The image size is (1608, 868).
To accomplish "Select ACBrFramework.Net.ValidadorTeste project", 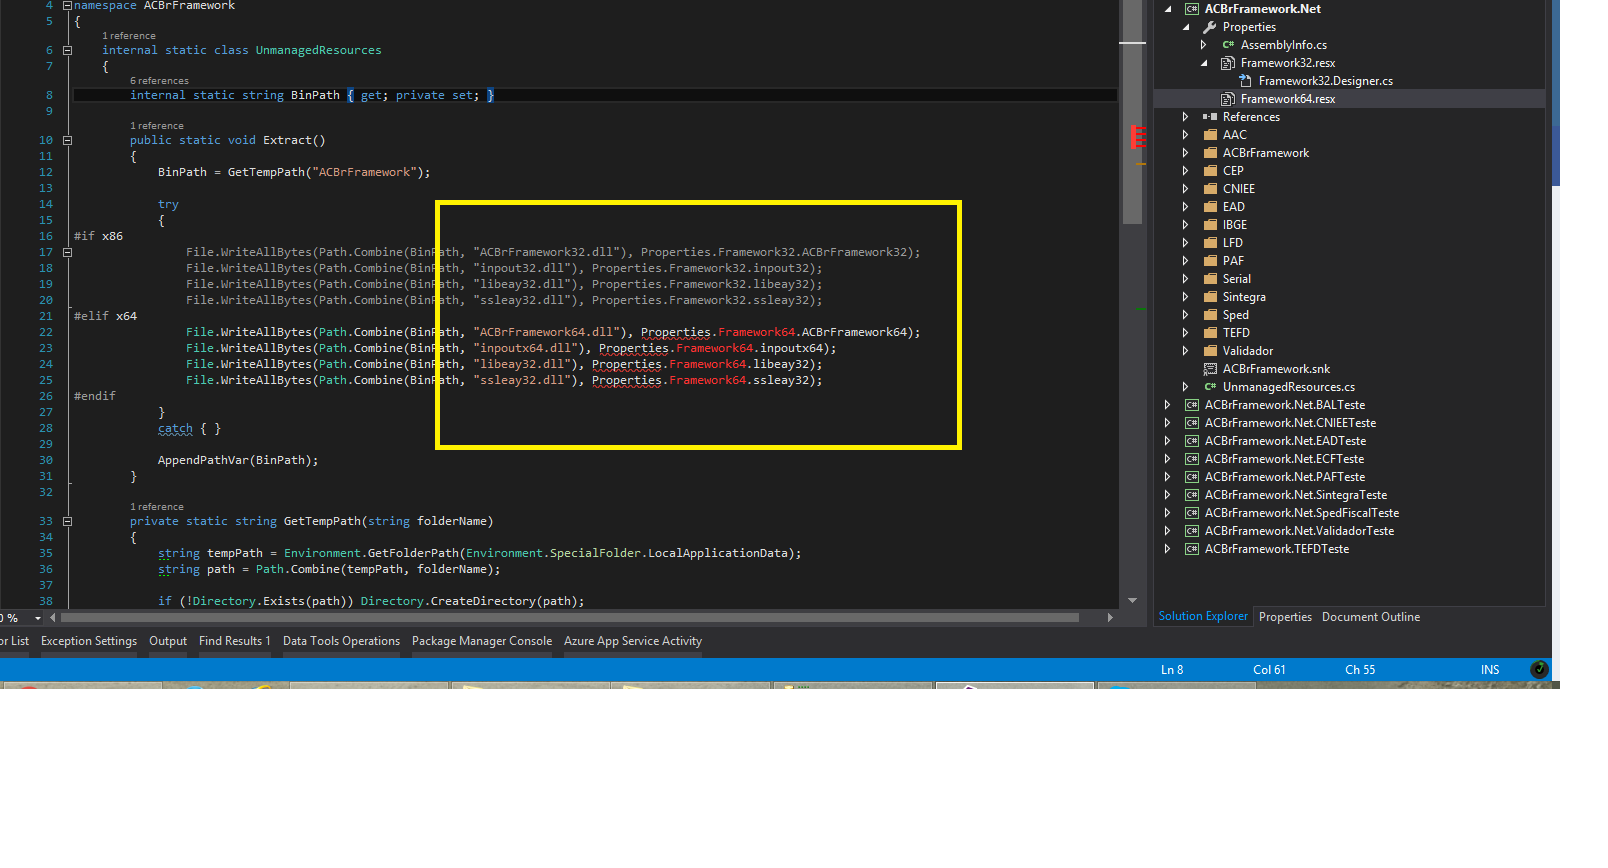I will tap(1299, 531).
